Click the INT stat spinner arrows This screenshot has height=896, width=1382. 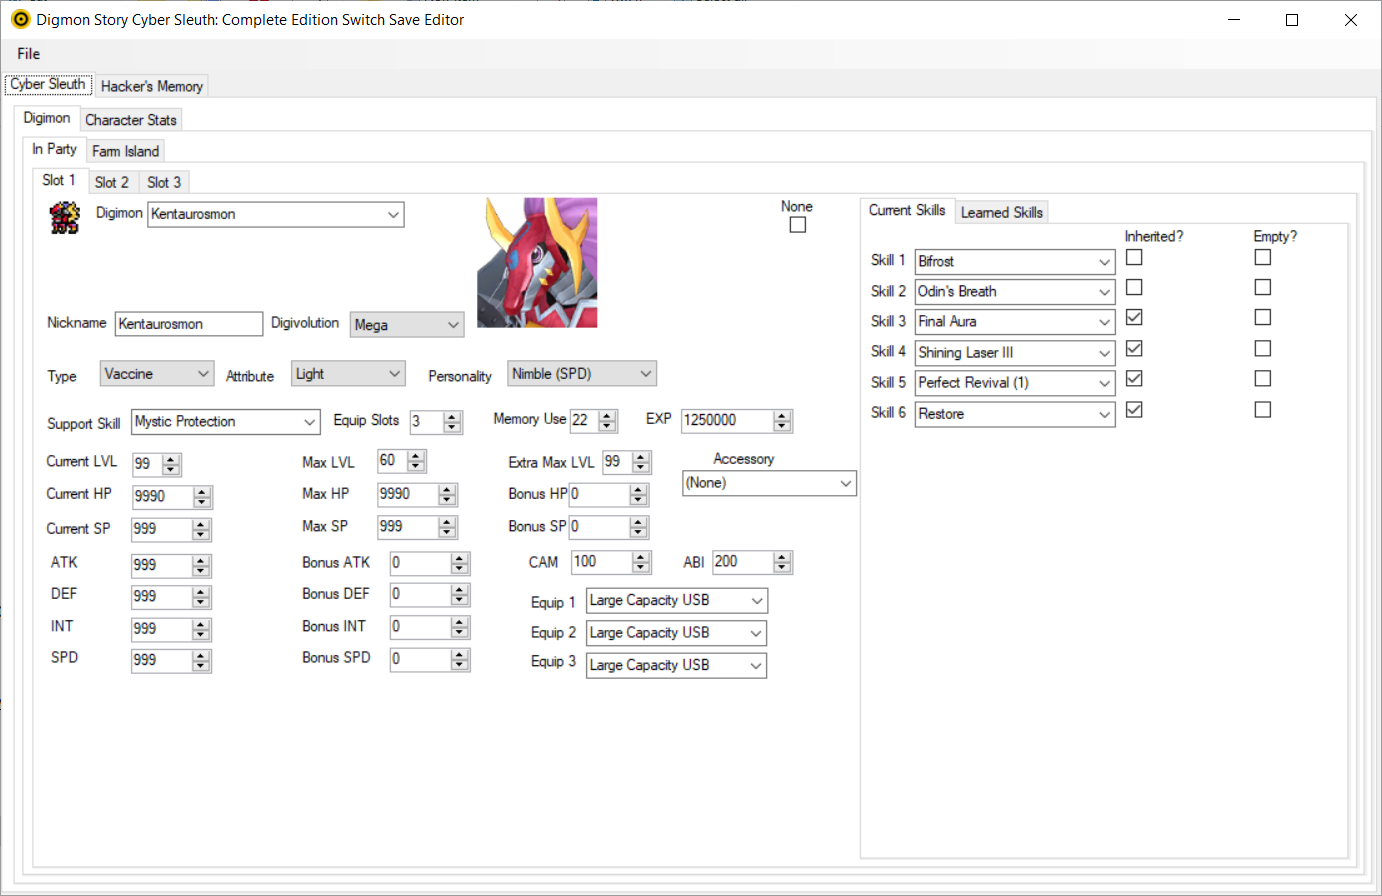click(202, 629)
